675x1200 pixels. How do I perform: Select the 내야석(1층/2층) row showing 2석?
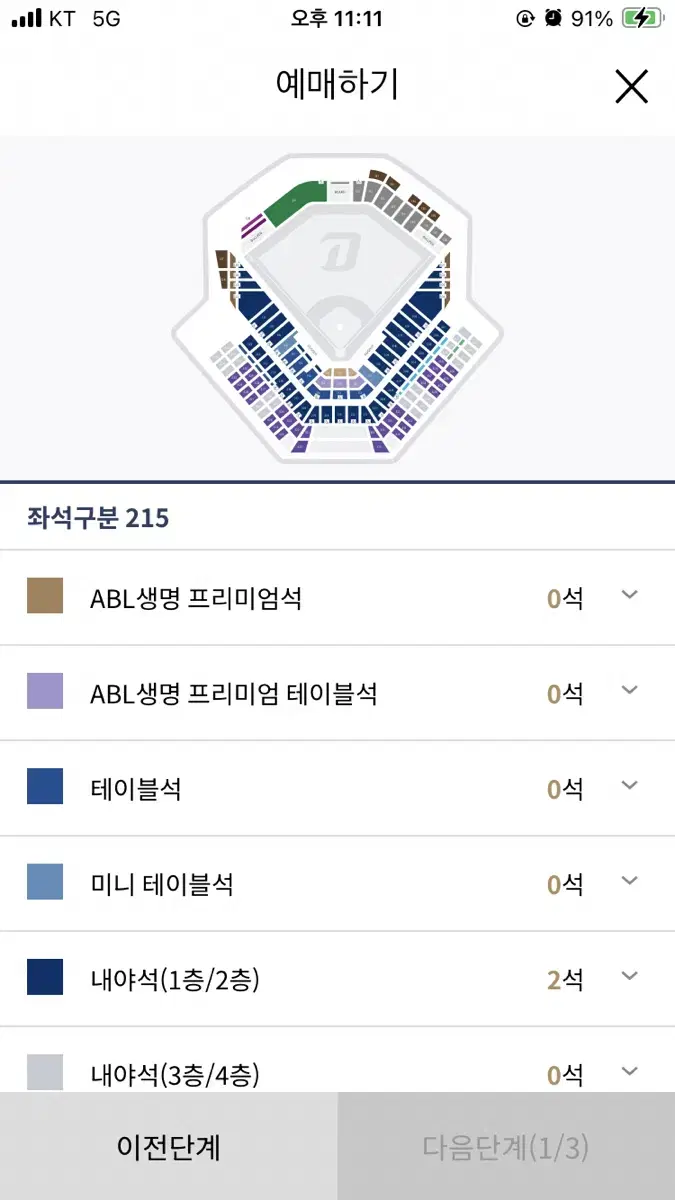[337, 979]
